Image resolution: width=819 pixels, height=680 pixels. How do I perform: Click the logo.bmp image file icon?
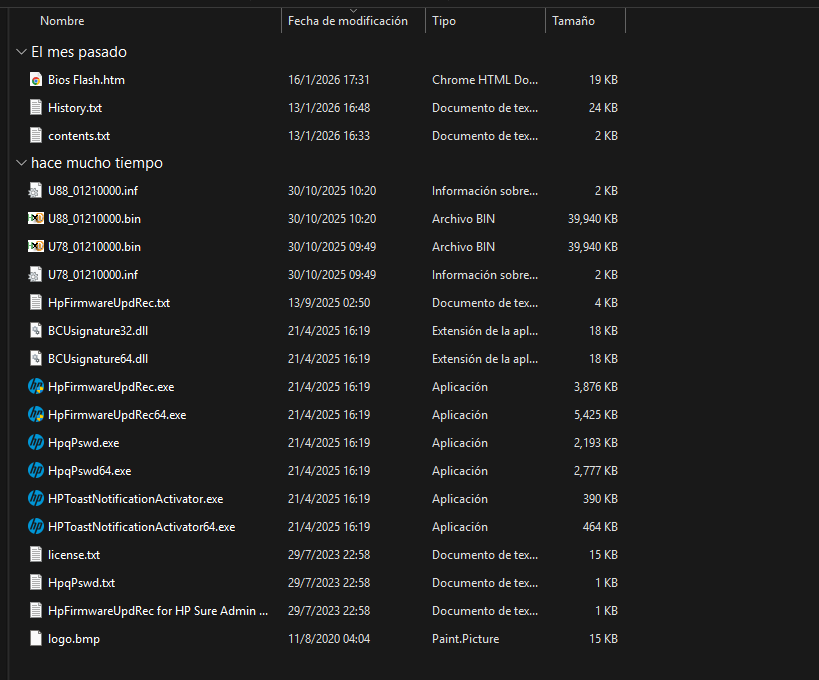pos(36,638)
